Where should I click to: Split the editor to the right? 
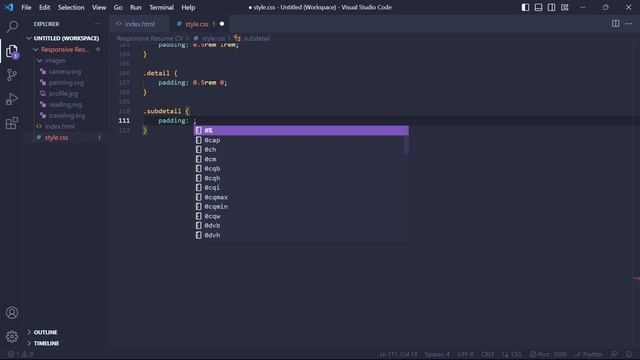point(616,24)
